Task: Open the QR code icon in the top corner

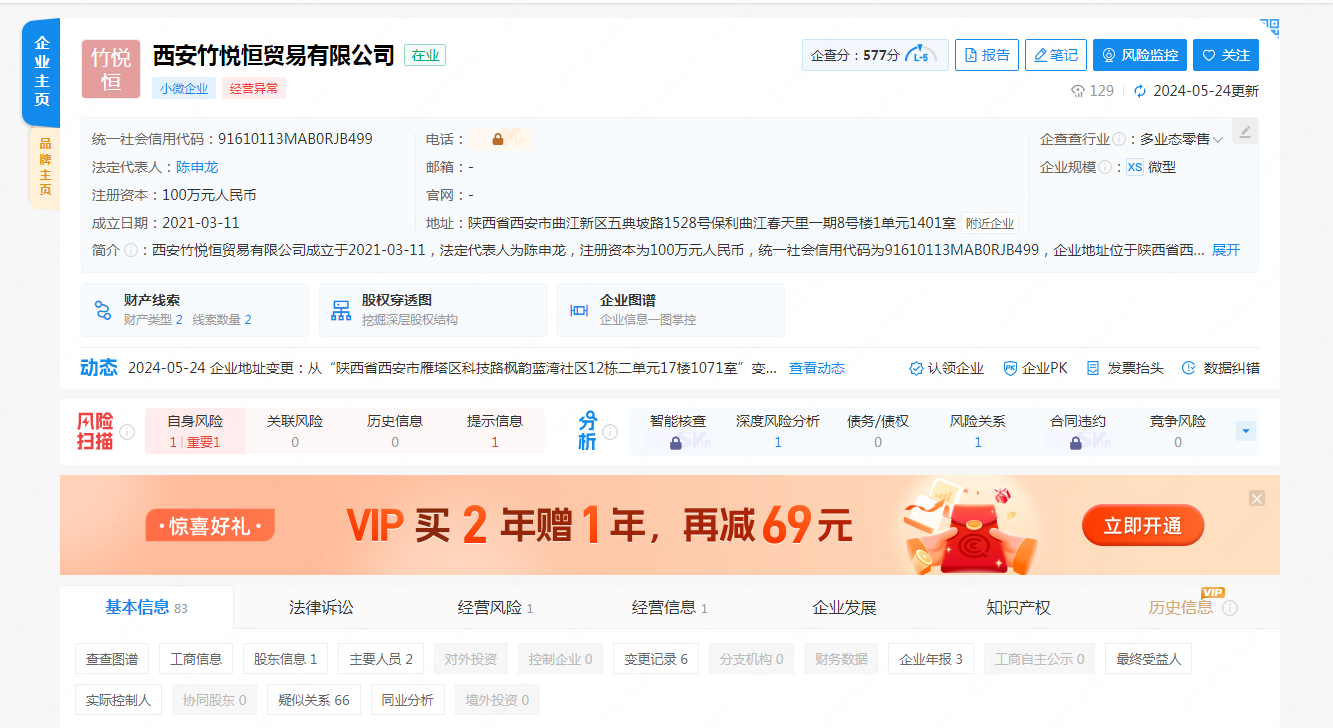Action: pos(1269,27)
